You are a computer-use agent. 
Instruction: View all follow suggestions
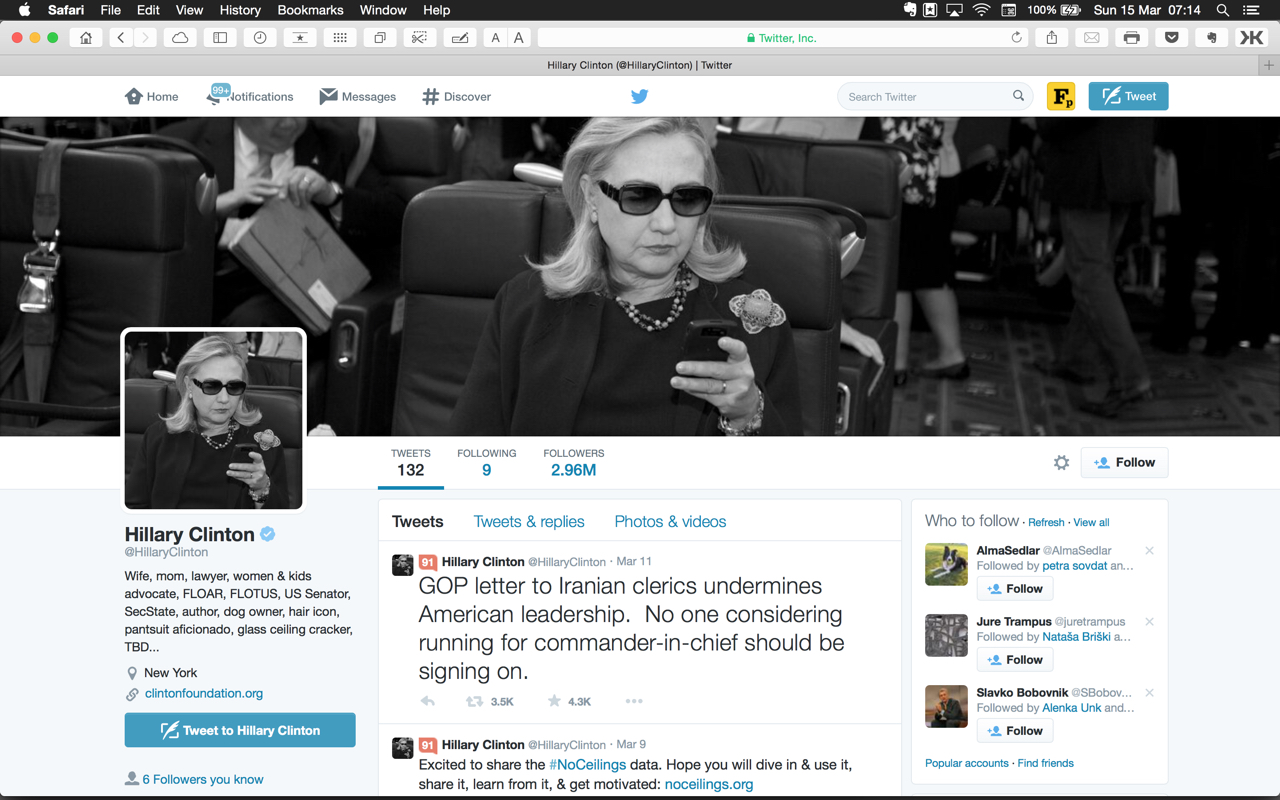[x=1091, y=522]
